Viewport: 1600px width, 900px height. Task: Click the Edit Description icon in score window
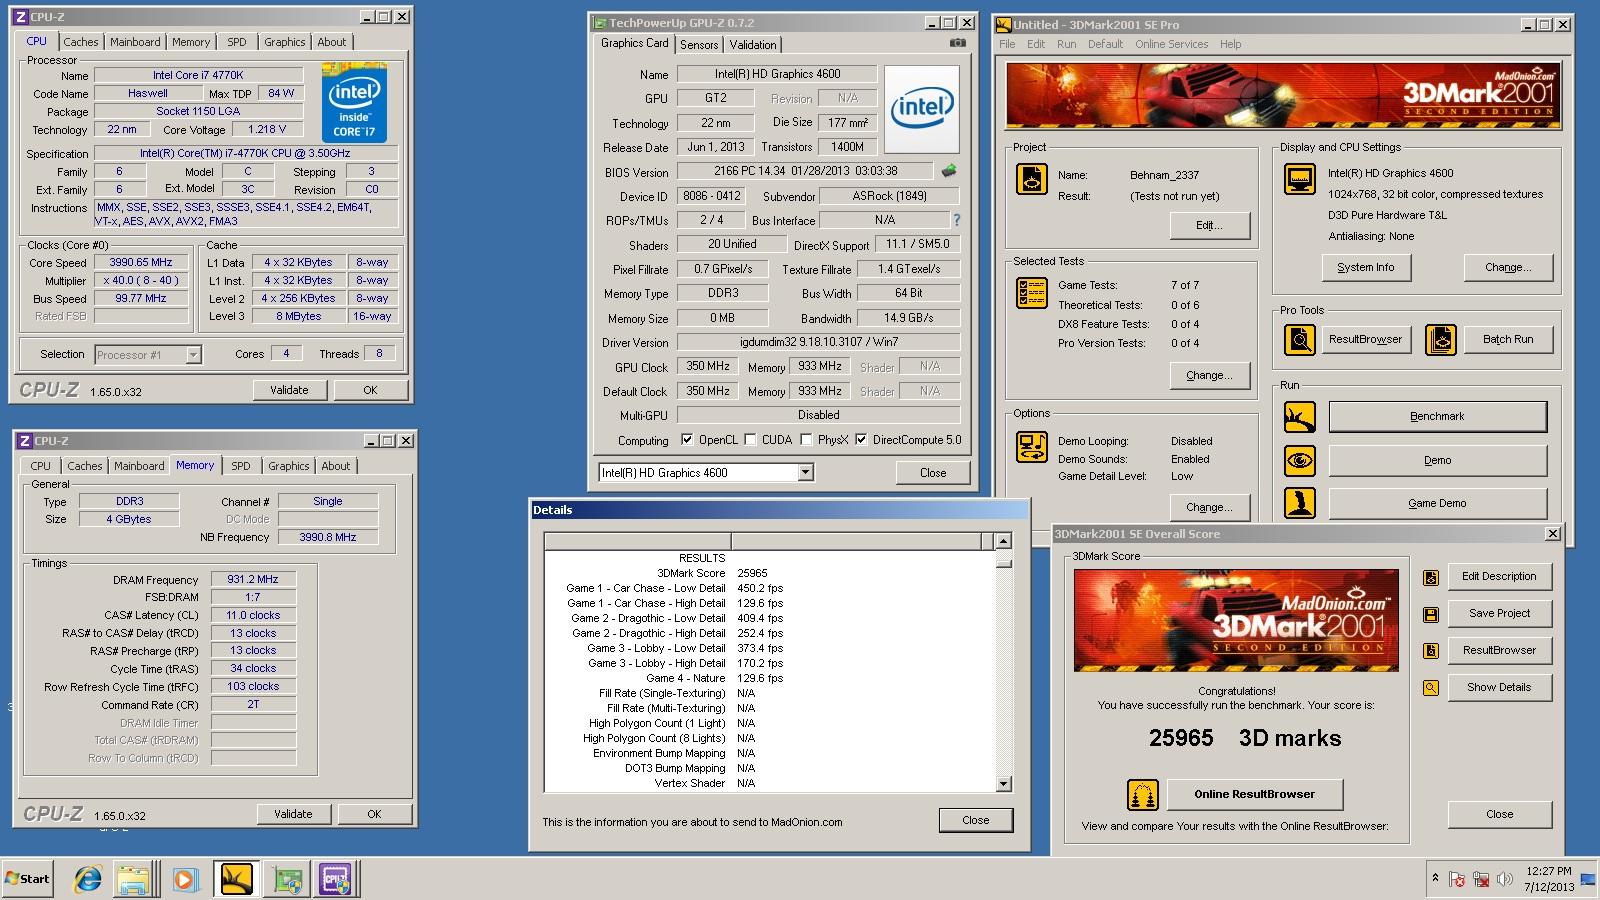click(x=1431, y=578)
